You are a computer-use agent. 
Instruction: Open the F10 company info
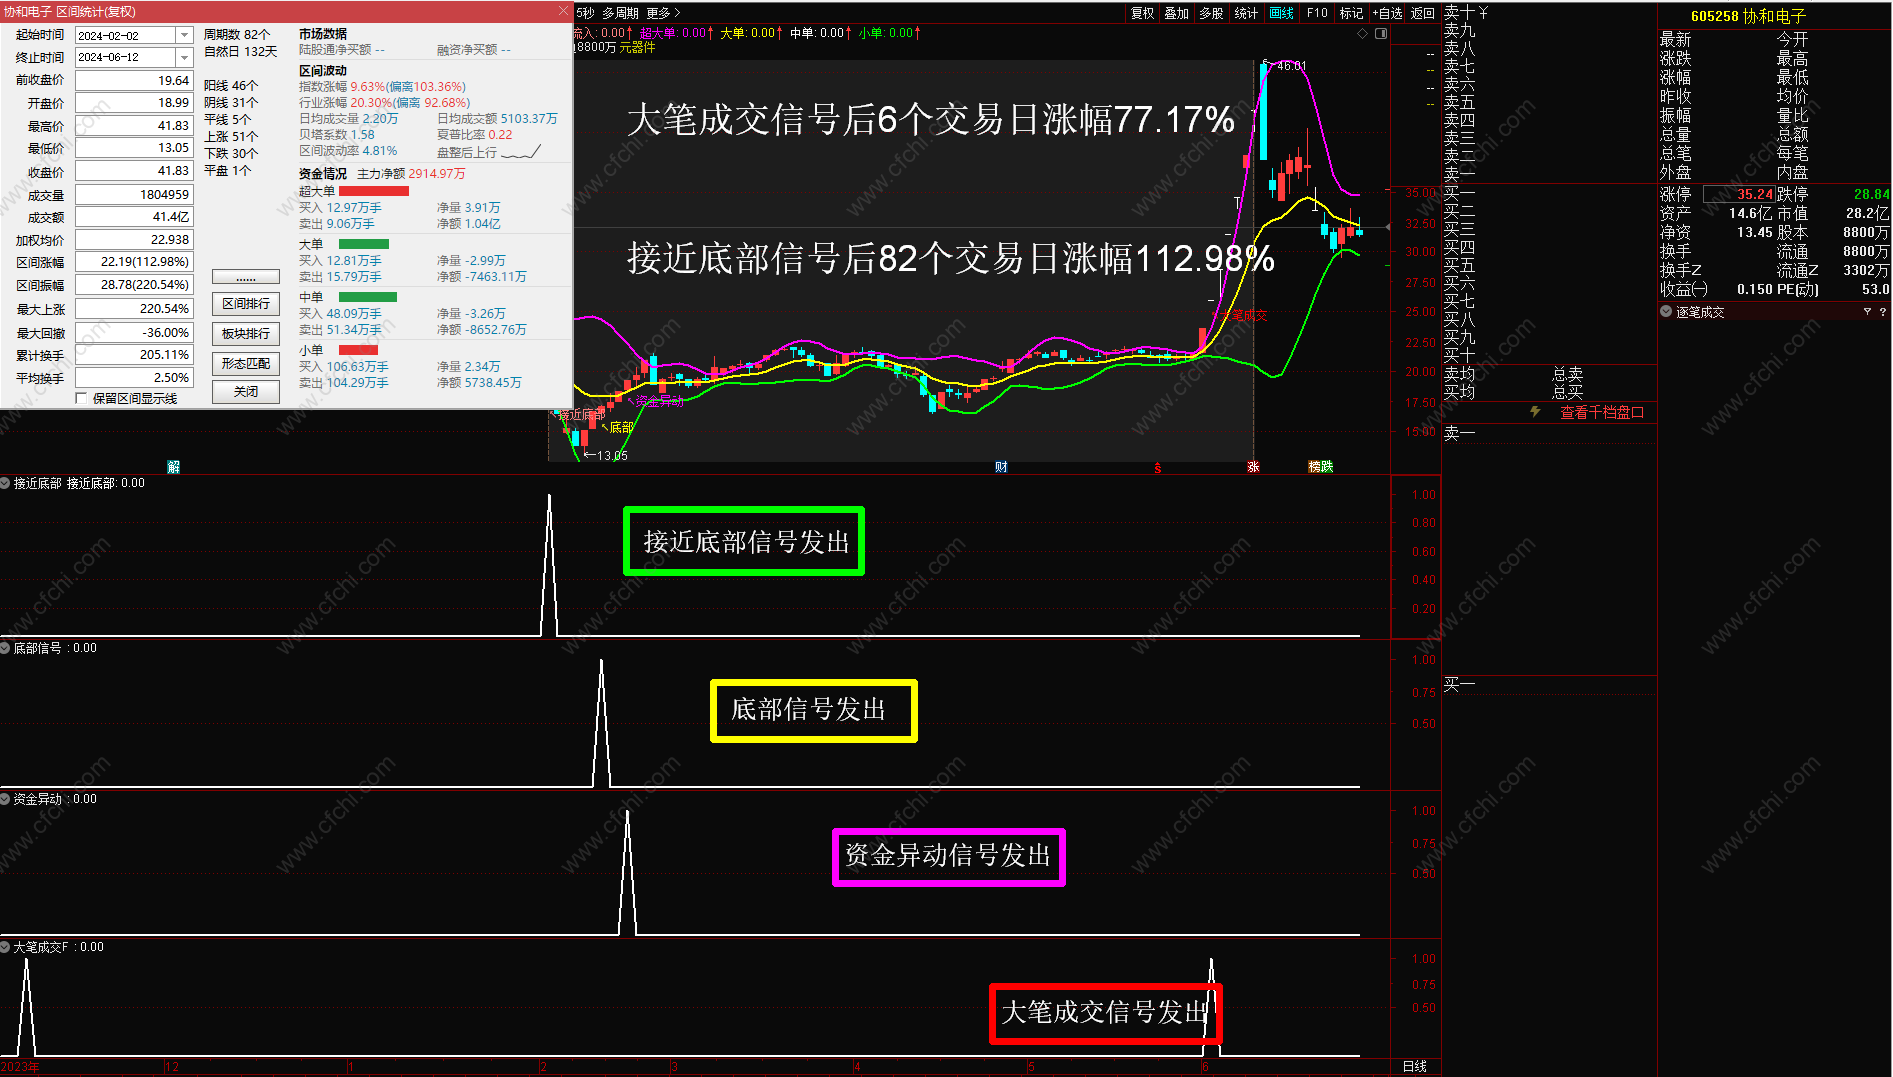coord(1317,13)
